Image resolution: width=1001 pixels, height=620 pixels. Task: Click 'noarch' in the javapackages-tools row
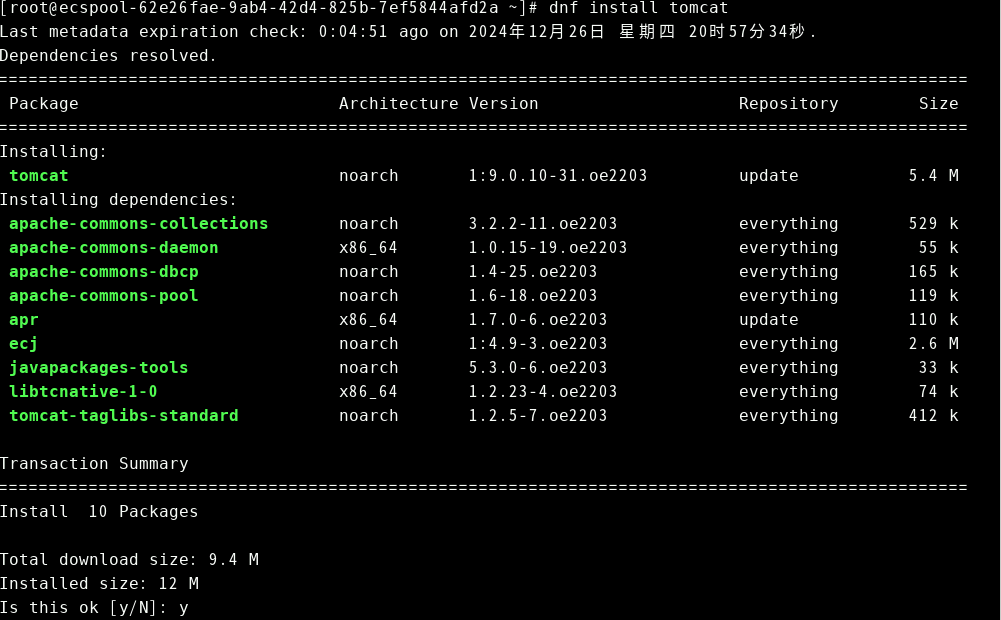pos(368,368)
